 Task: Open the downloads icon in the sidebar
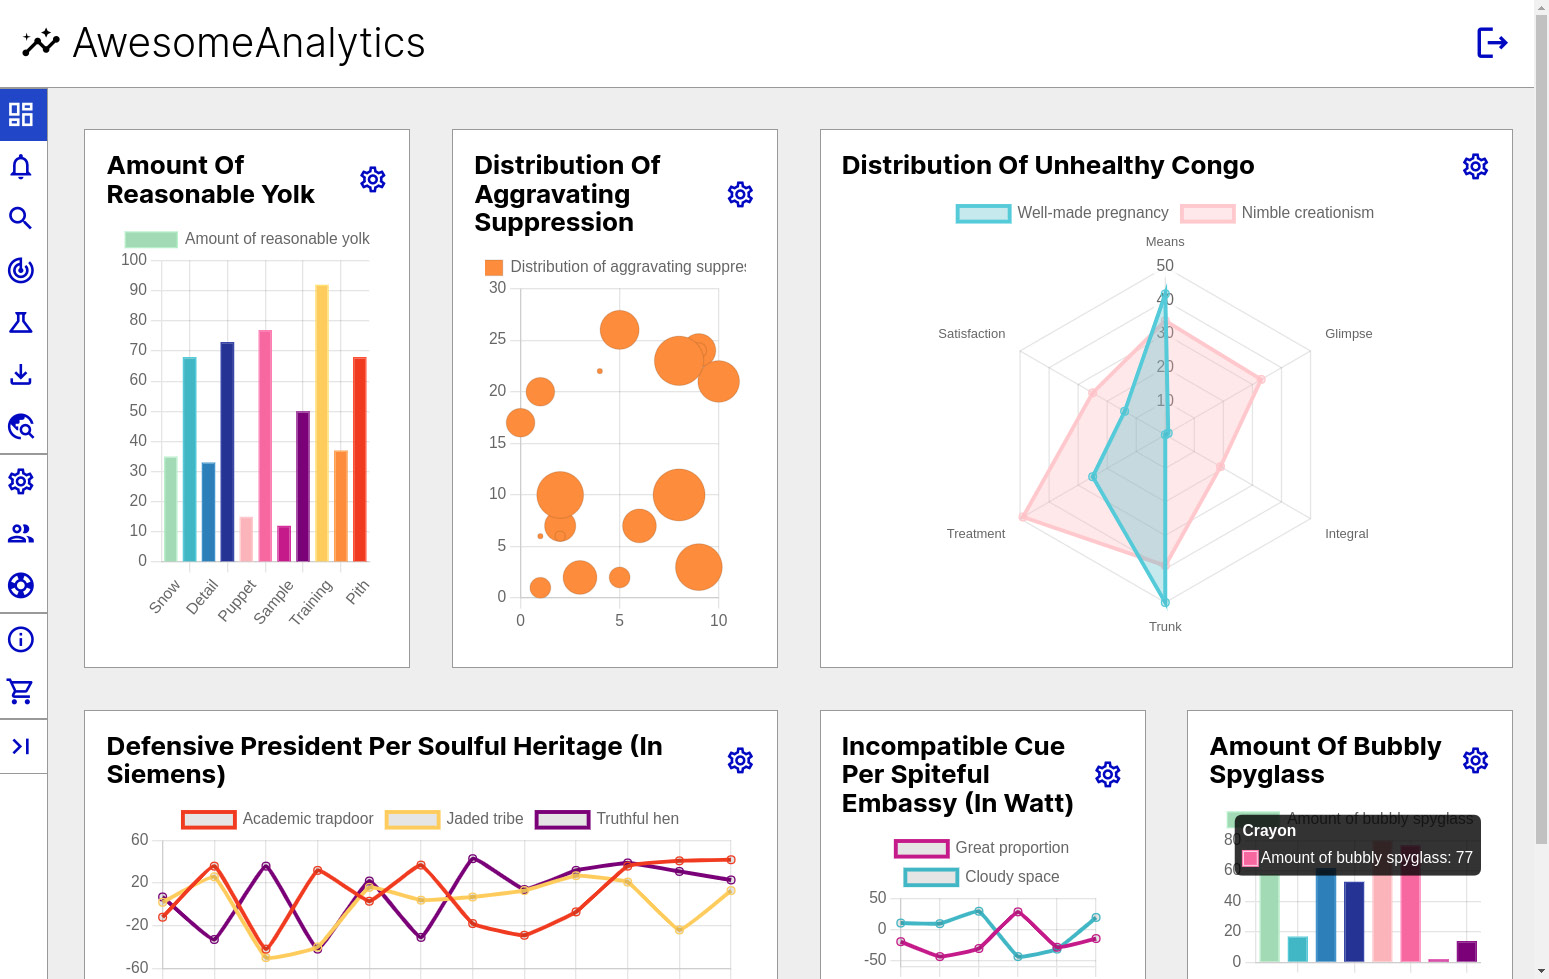[x=22, y=375]
